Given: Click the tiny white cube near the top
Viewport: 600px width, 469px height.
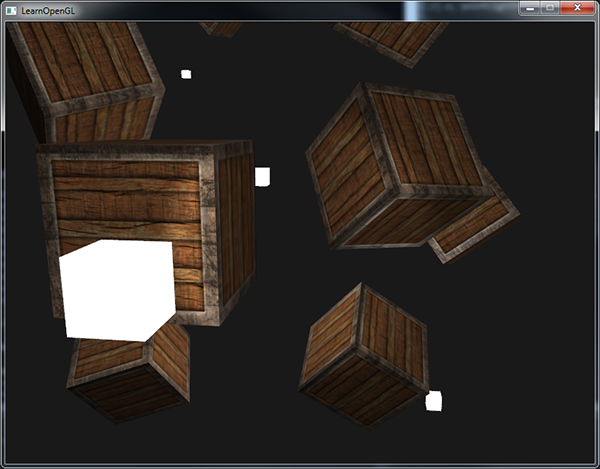Looking at the screenshot, I should point(186,74).
